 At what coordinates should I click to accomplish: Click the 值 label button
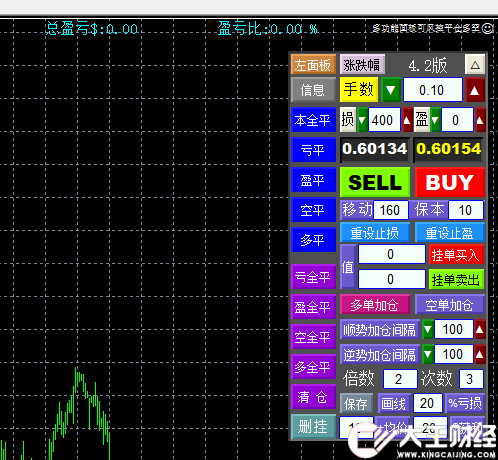(x=348, y=267)
